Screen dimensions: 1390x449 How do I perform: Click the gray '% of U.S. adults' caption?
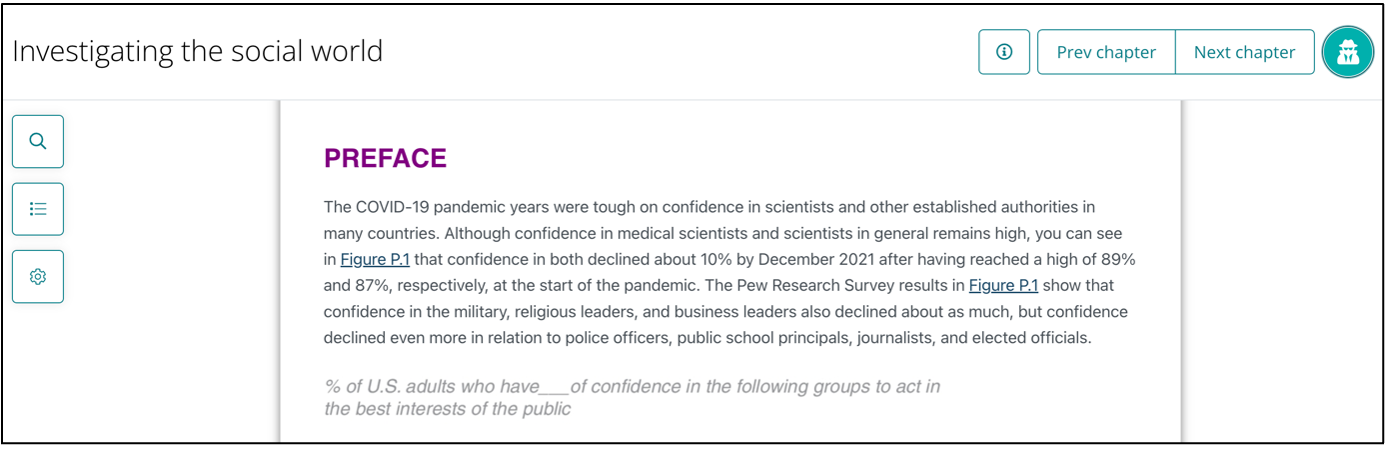click(x=632, y=387)
